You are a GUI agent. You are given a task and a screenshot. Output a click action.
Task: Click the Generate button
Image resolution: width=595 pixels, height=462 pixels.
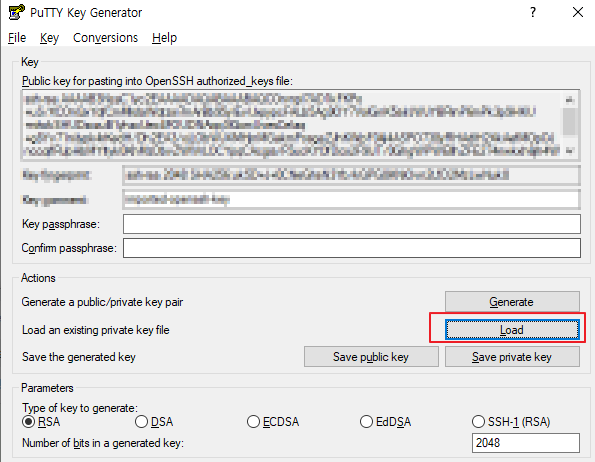coord(512,302)
